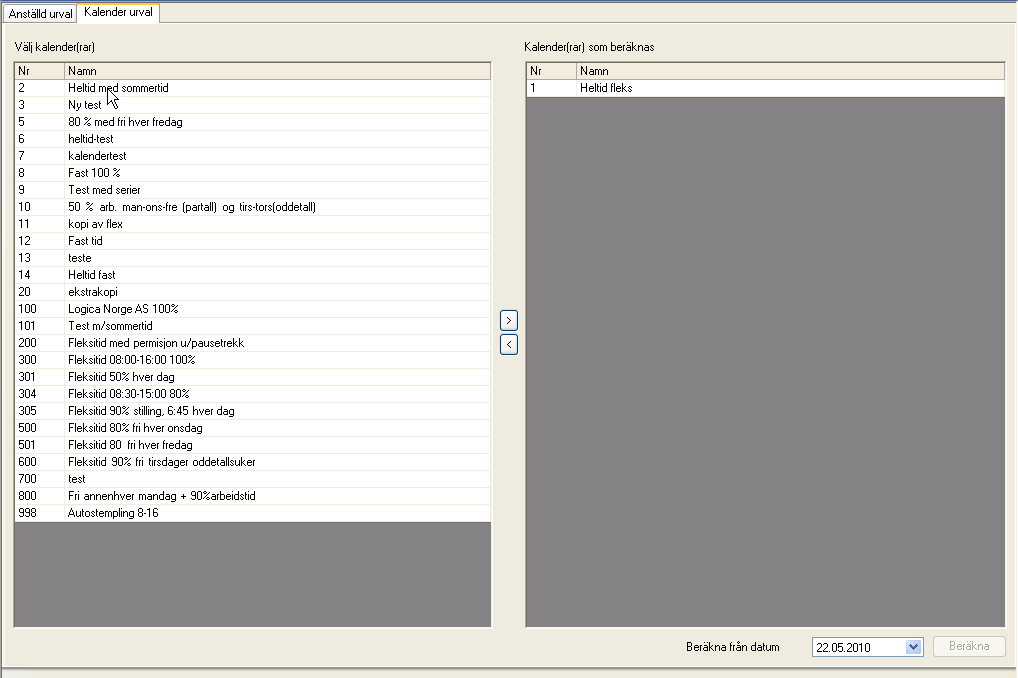
Task: Select 'Fleksitid 50% hver dag'
Action: point(253,377)
